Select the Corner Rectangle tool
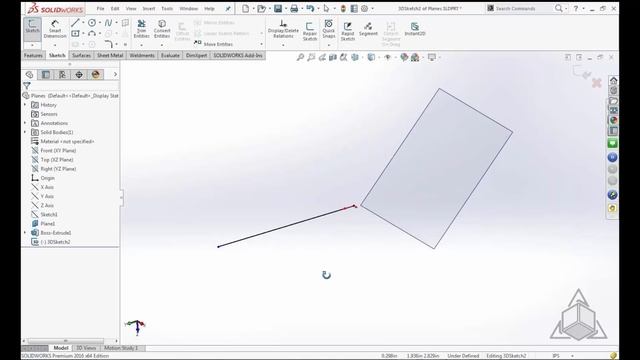 (x=76, y=33)
